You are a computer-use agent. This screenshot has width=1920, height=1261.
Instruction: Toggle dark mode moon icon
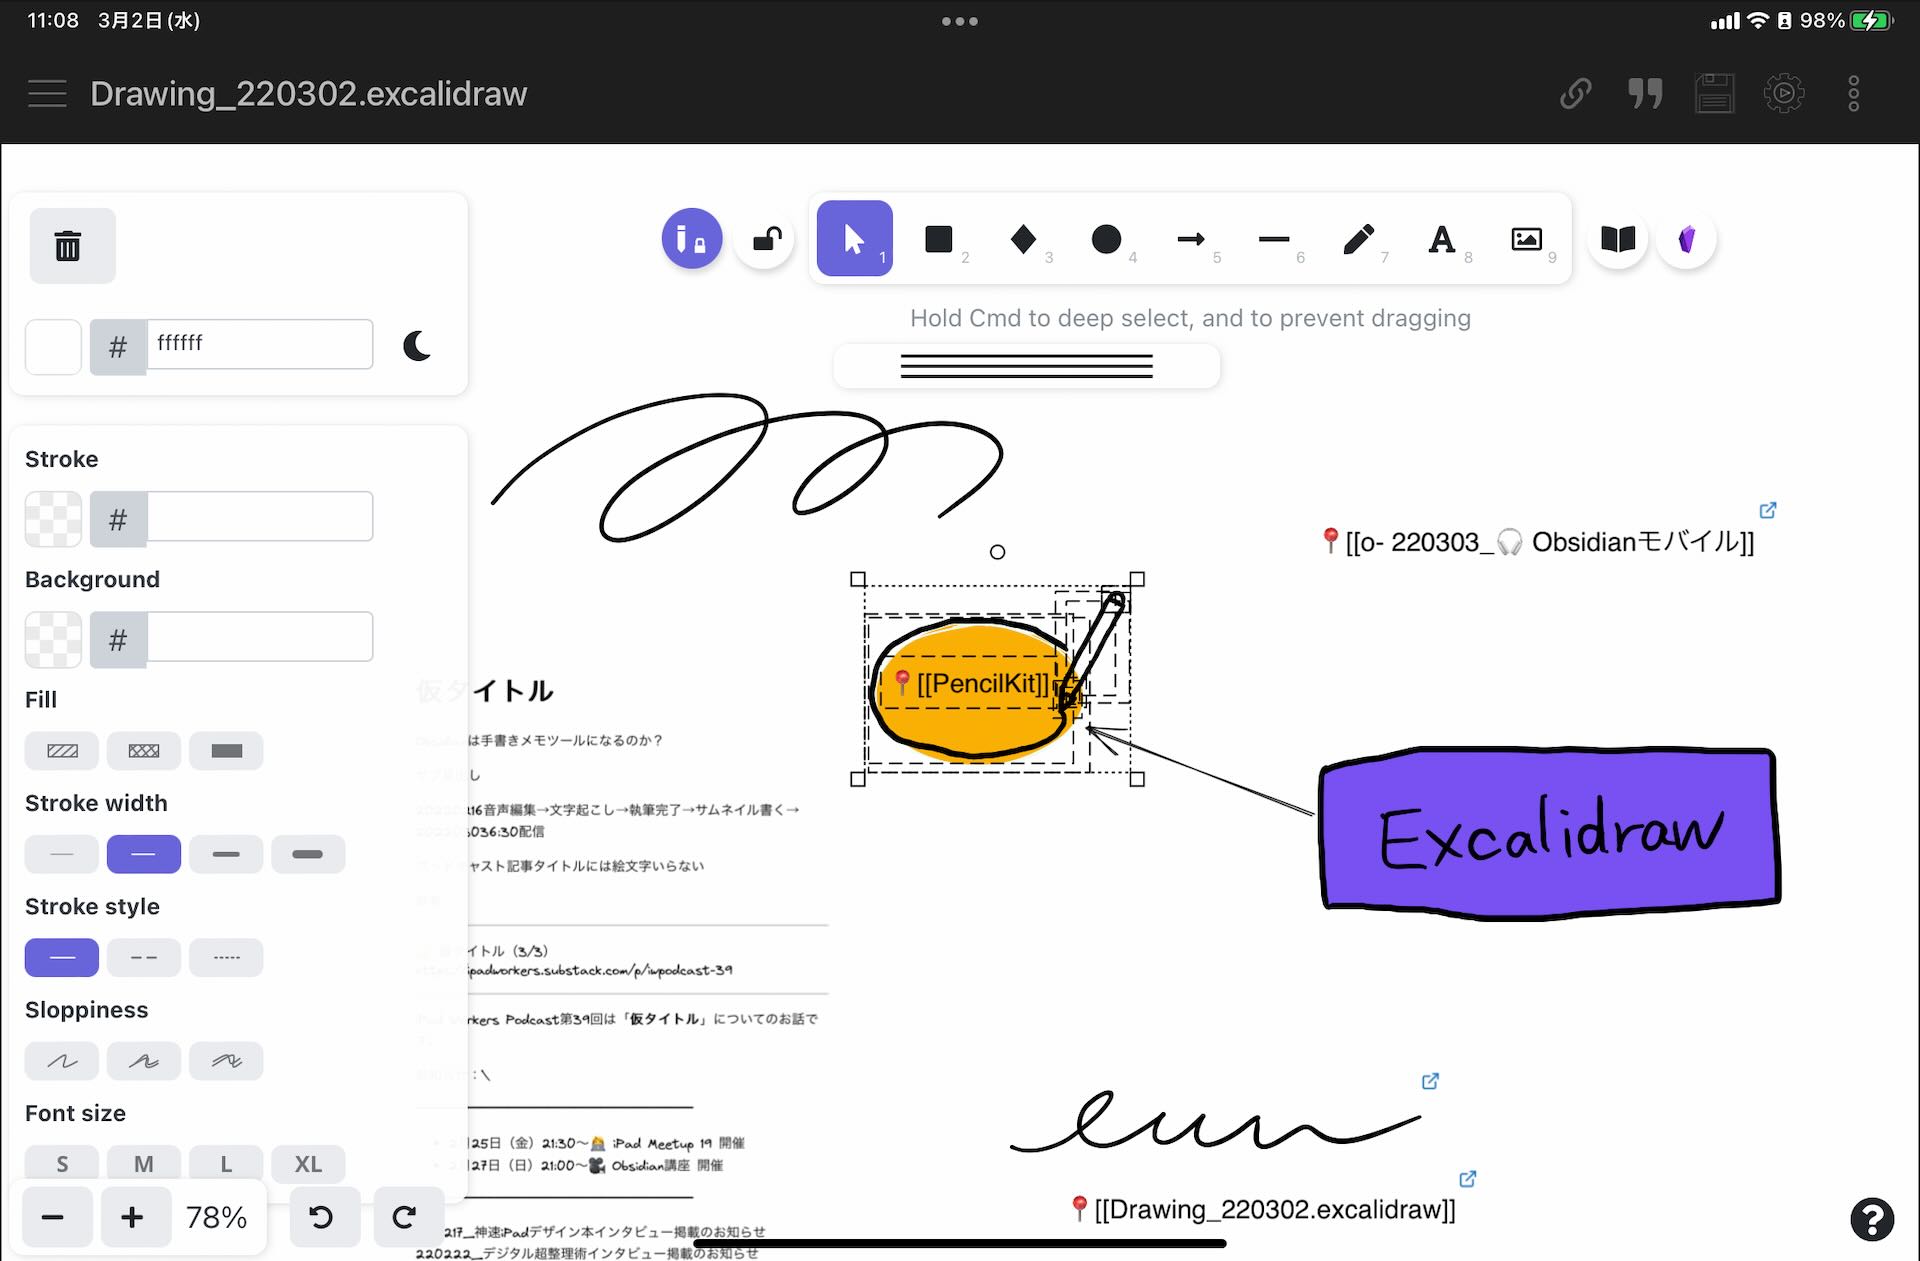(x=417, y=346)
